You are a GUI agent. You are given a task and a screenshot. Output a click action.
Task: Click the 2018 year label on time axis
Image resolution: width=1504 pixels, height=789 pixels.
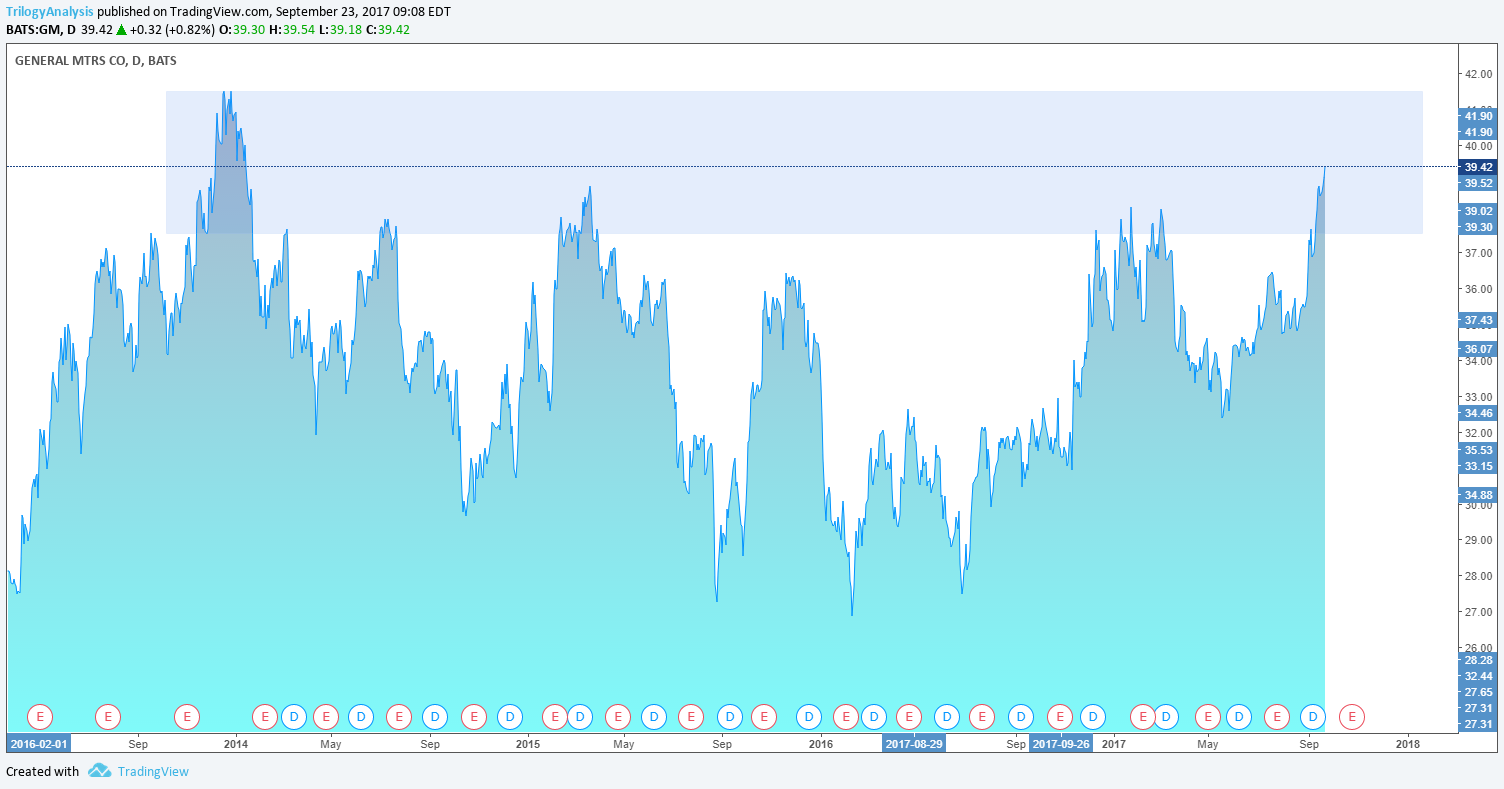(x=1407, y=744)
